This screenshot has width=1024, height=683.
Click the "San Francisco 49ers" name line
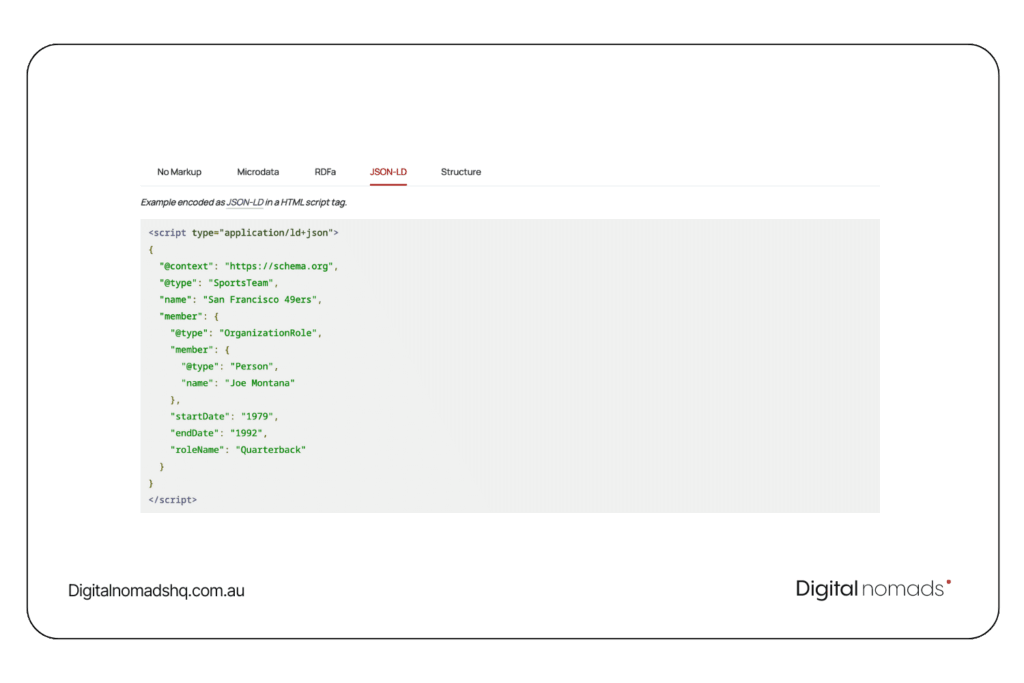pyautogui.click(x=240, y=300)
